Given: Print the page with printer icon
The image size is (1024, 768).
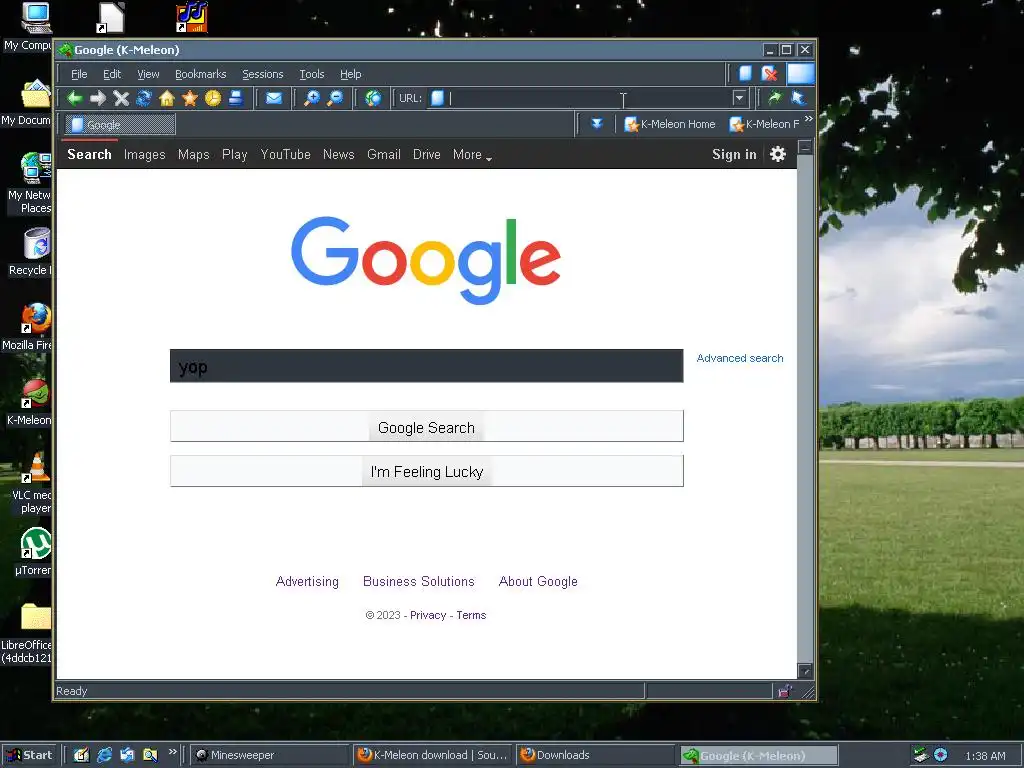Looking at the screenshot, I should click(x=236, y=98).
